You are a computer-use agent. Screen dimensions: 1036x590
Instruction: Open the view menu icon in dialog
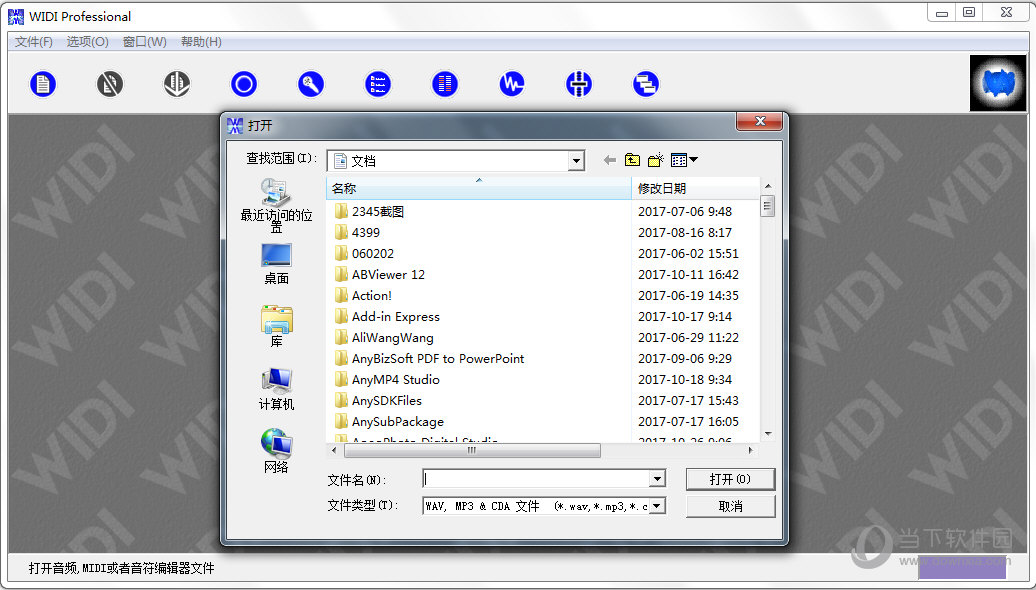(684, 160)
